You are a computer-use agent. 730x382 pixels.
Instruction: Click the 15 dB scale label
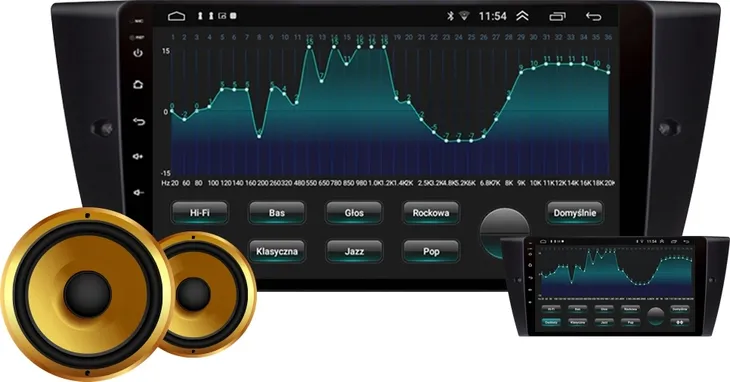click(166, 51)
